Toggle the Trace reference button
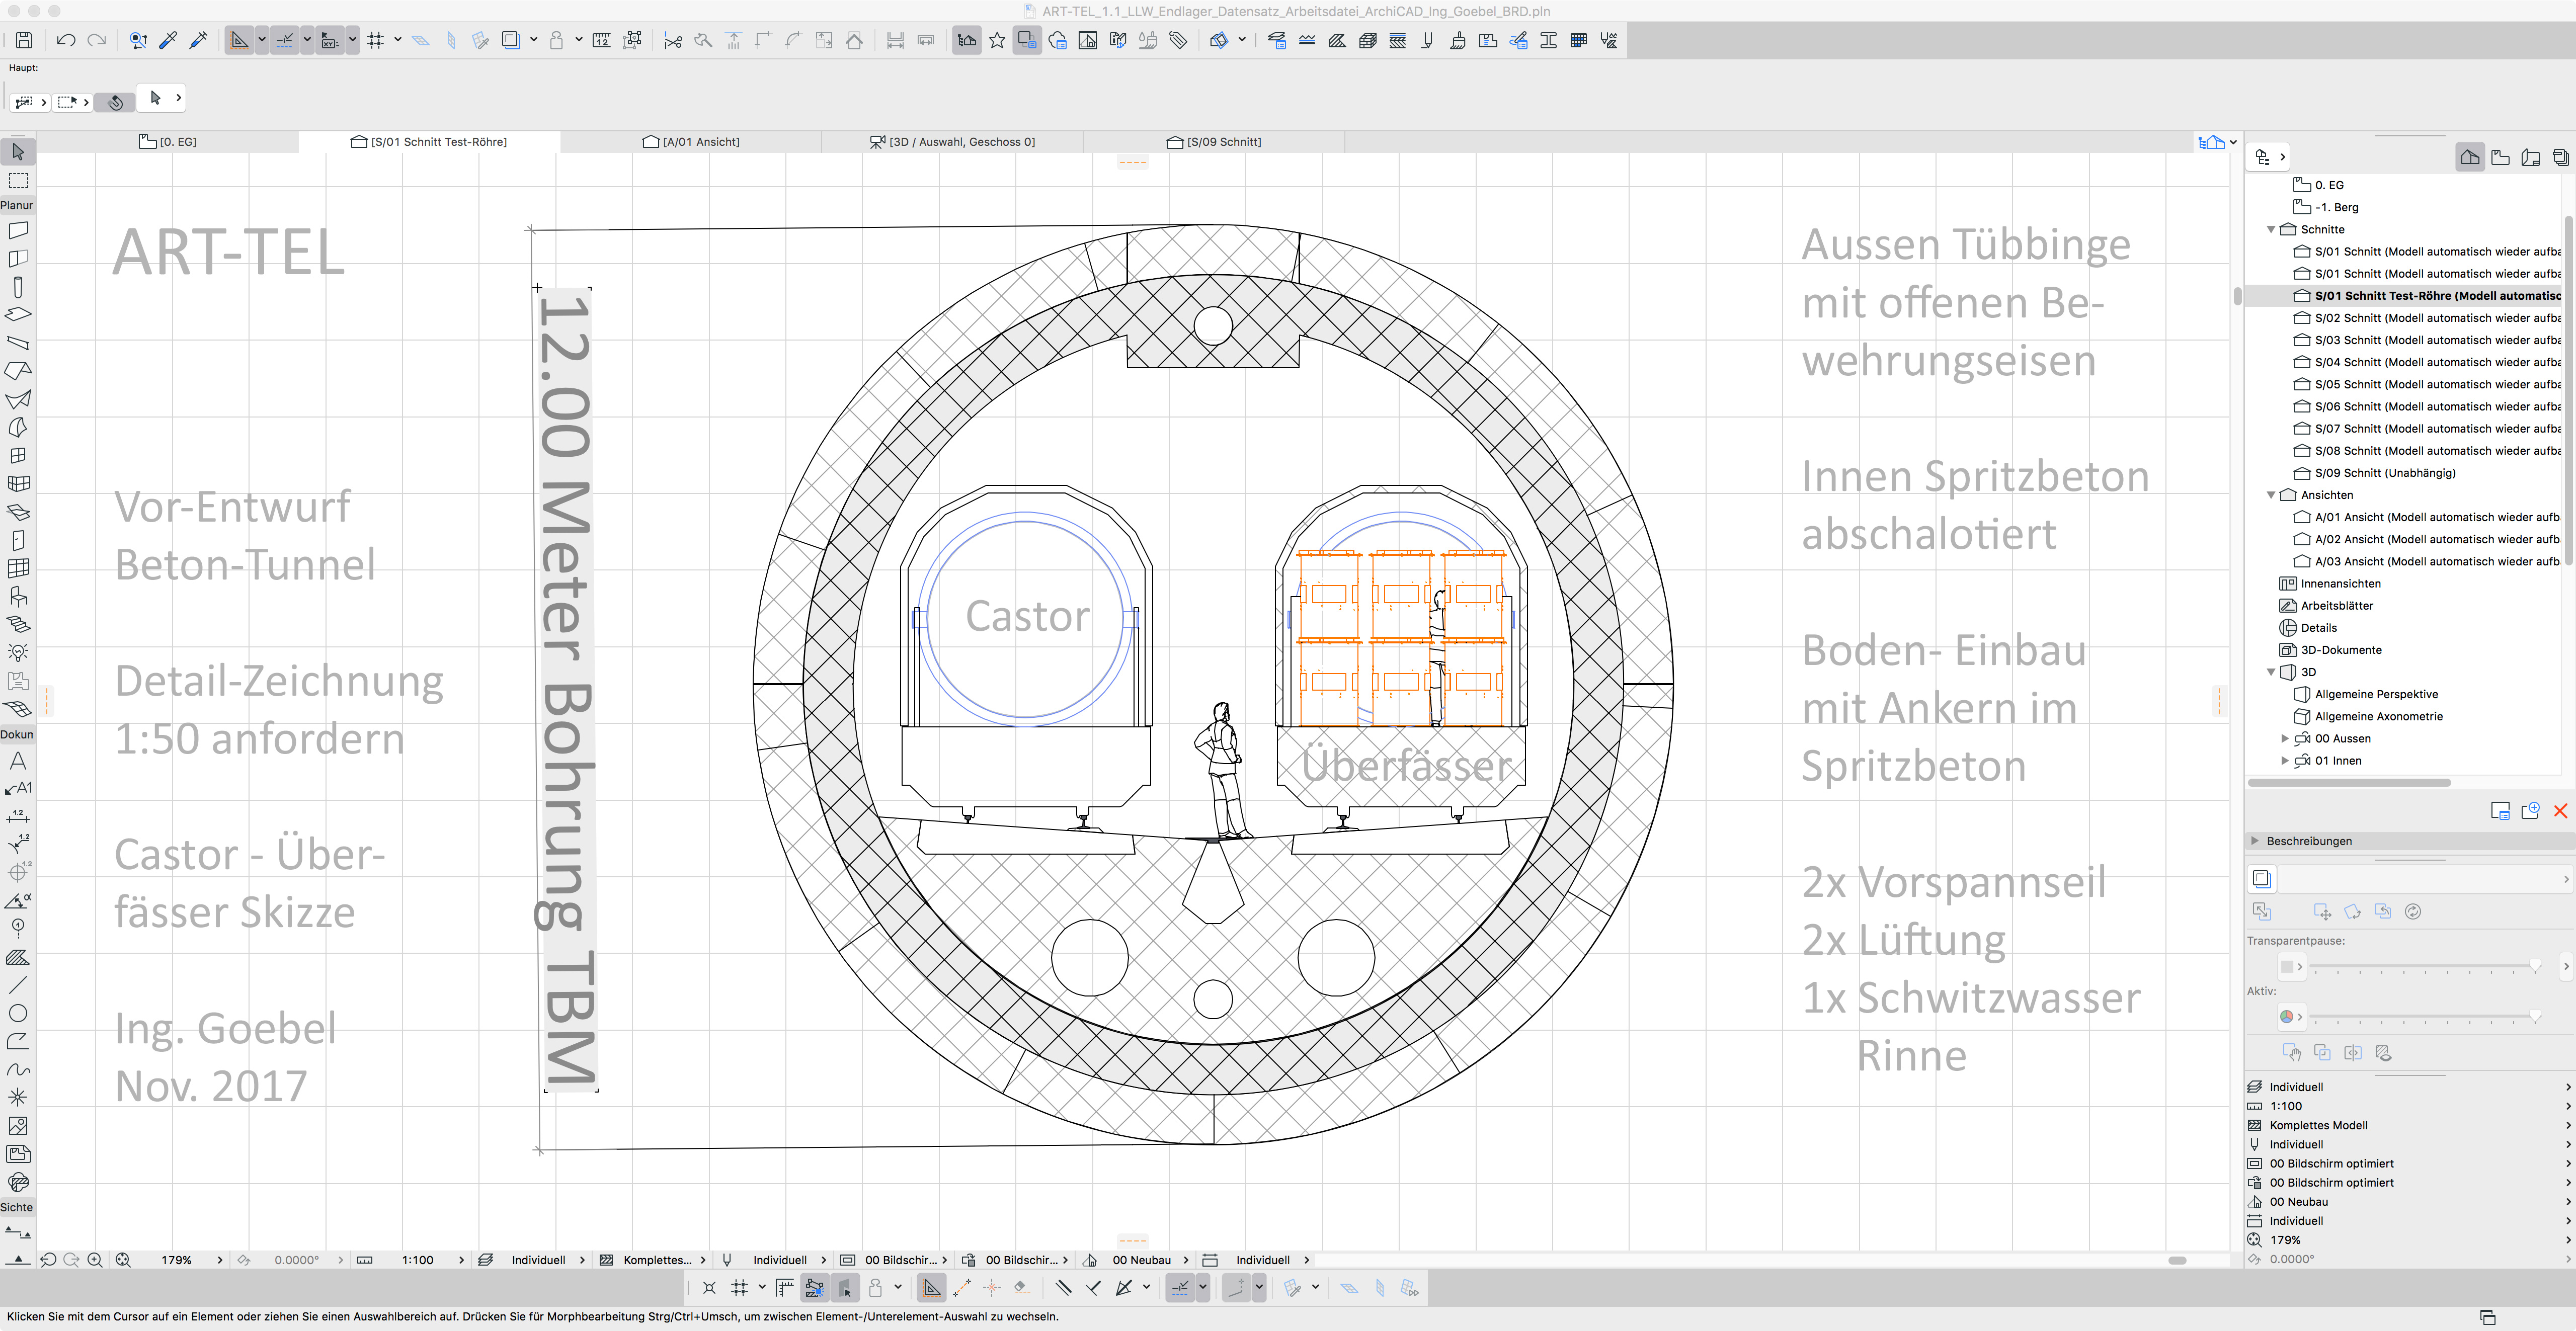 coord(510,40)
